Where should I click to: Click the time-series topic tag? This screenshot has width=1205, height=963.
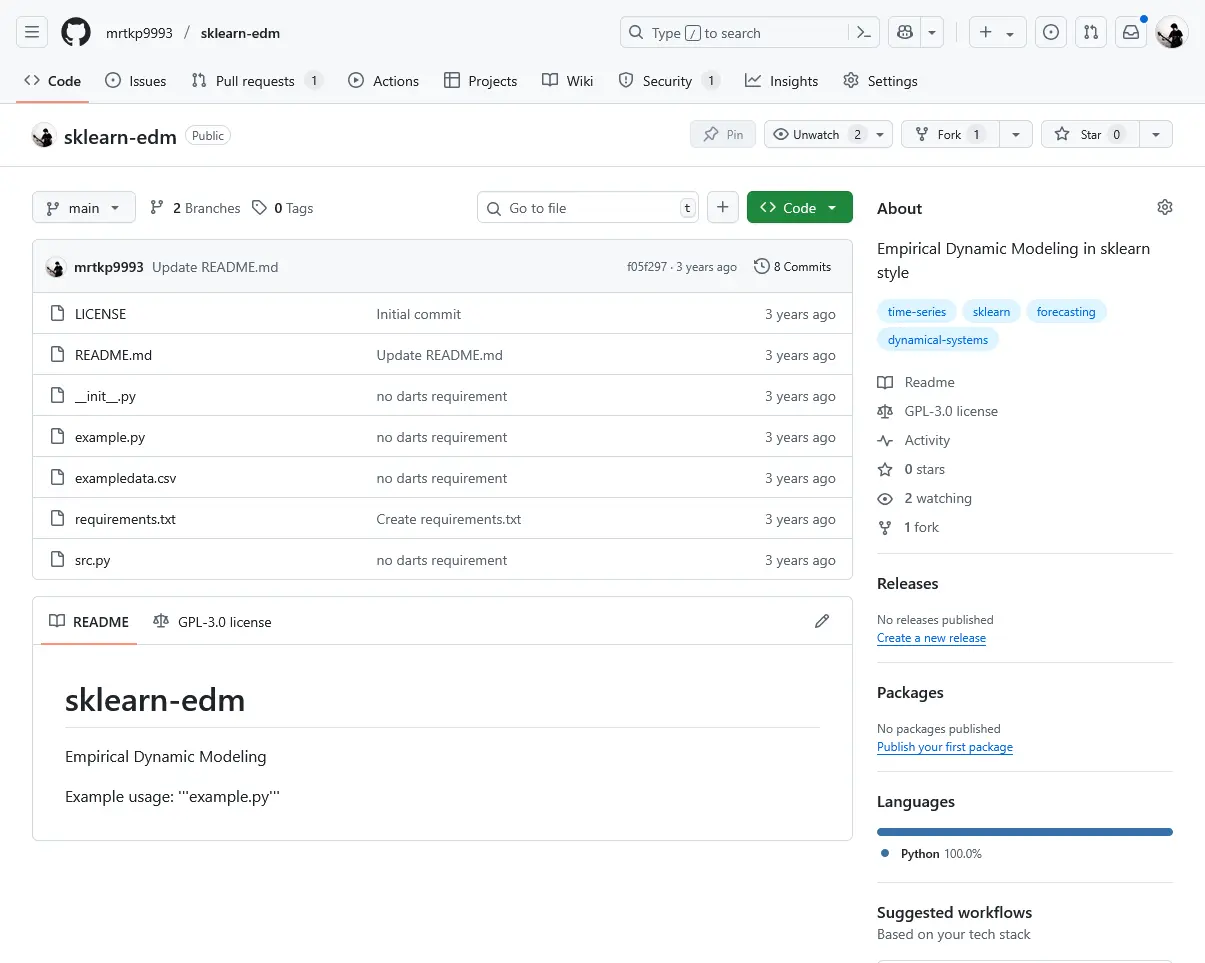pyautogui.click(x=917, y=312)
